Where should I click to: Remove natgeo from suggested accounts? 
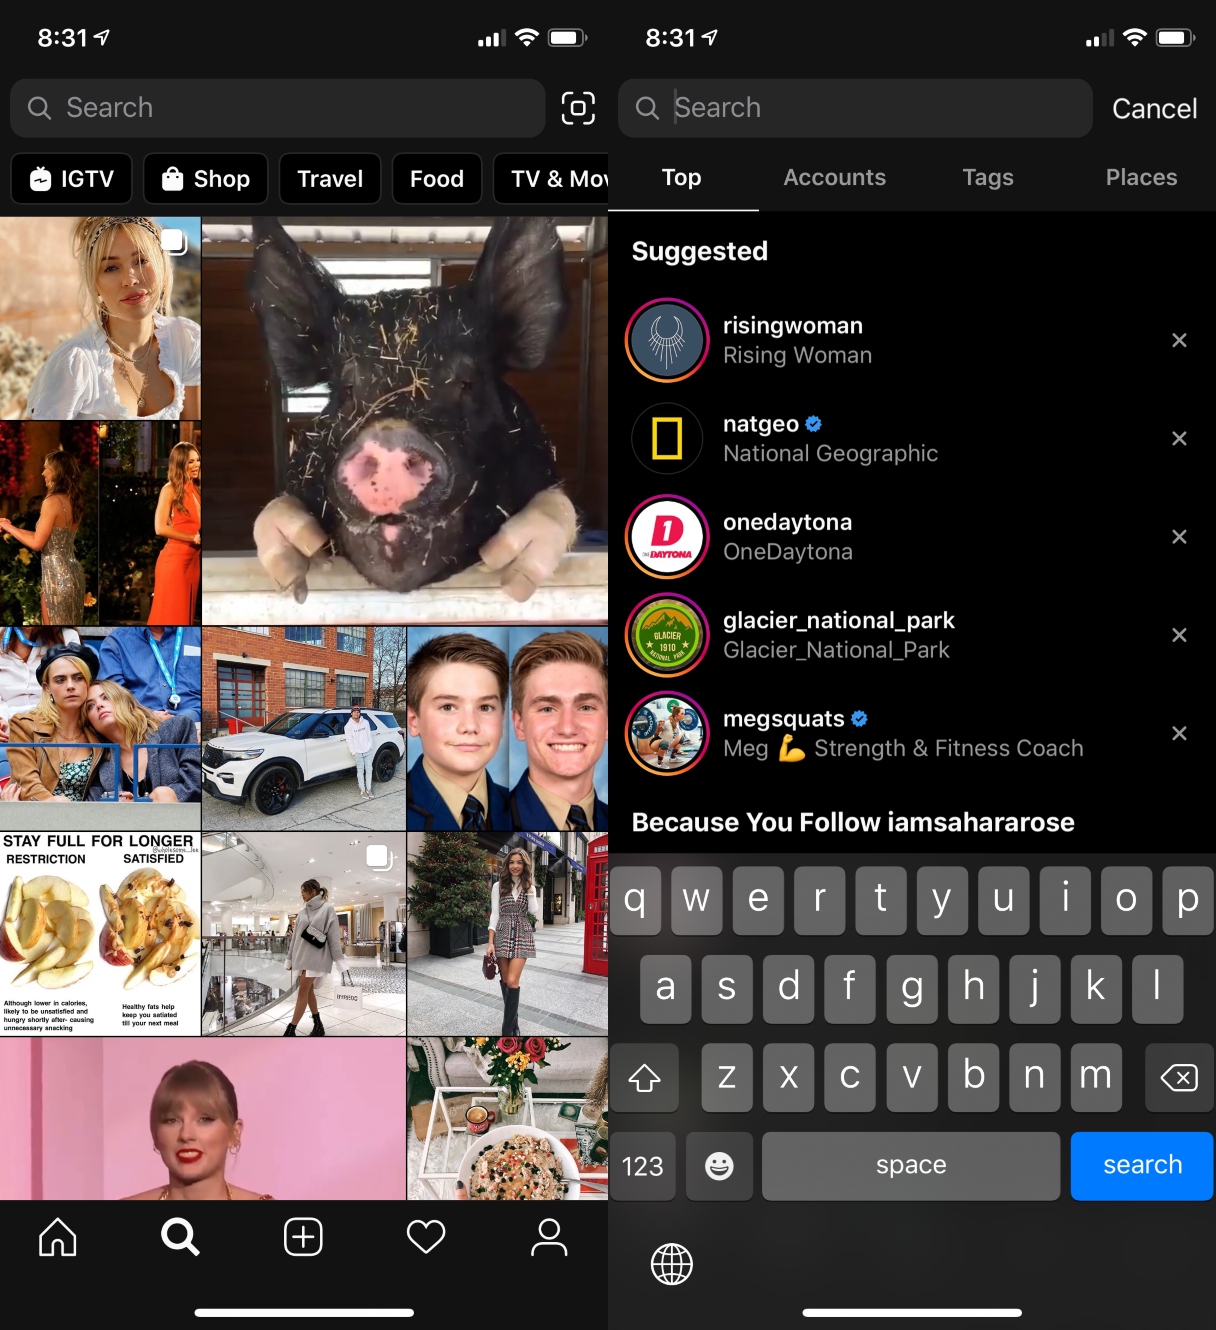click(1180, 439)
